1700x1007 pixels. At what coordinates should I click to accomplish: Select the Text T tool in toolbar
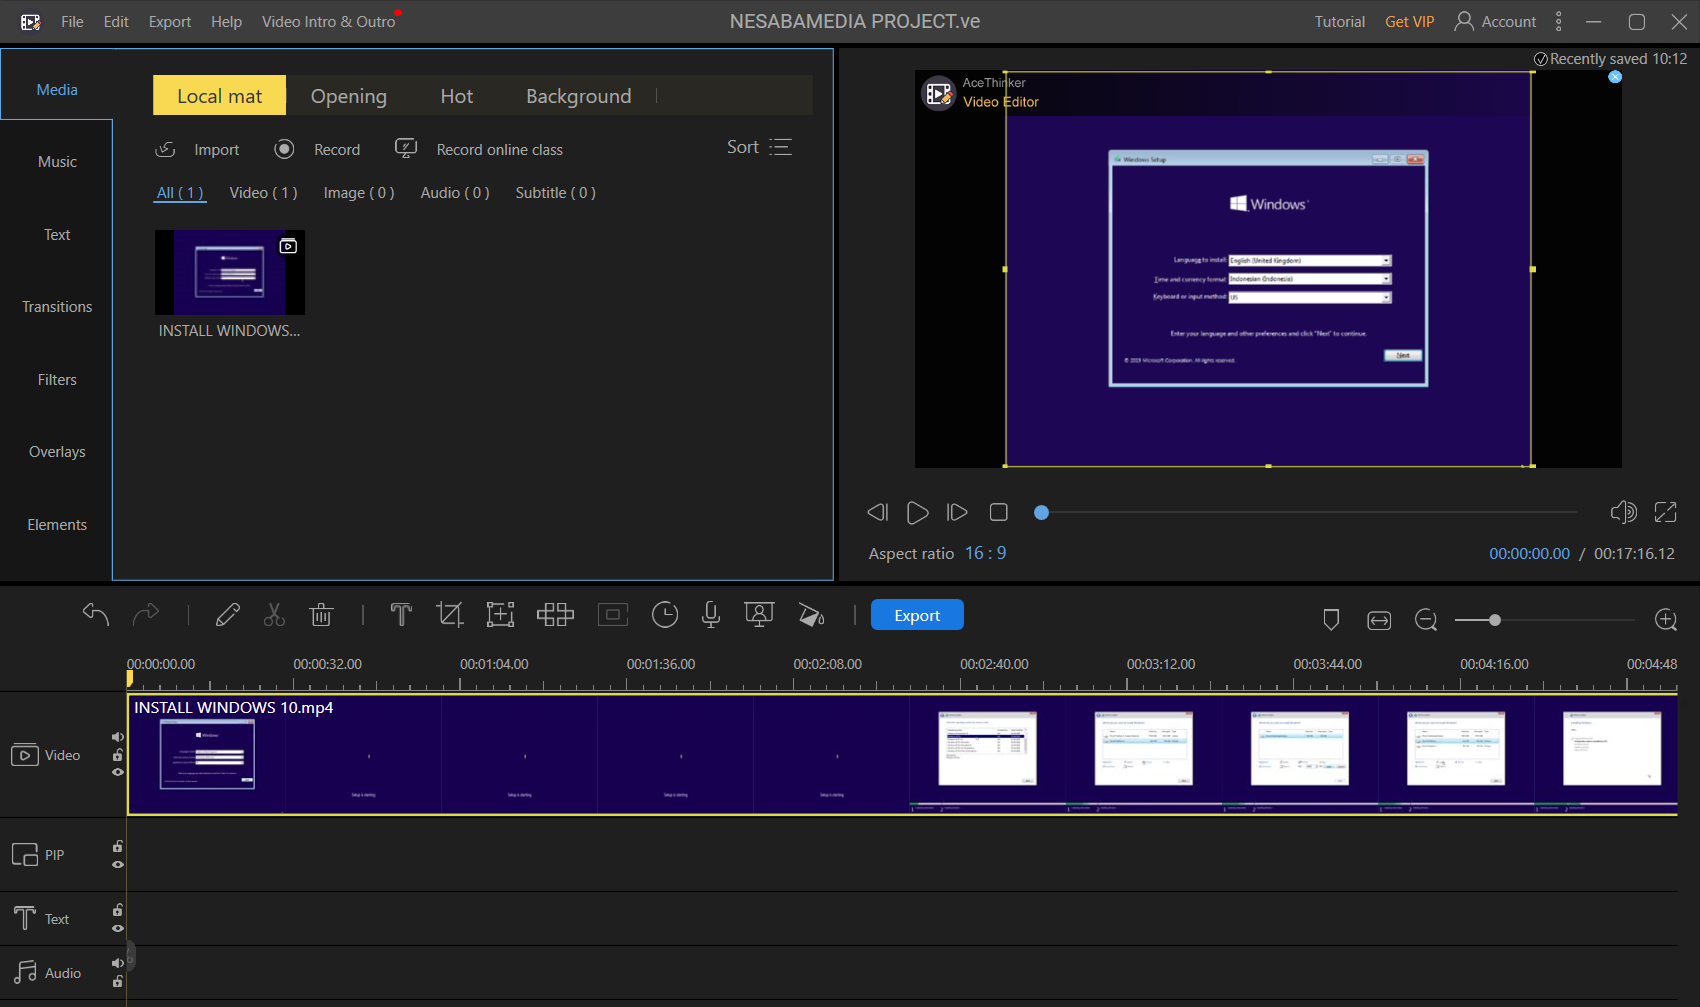401,614
